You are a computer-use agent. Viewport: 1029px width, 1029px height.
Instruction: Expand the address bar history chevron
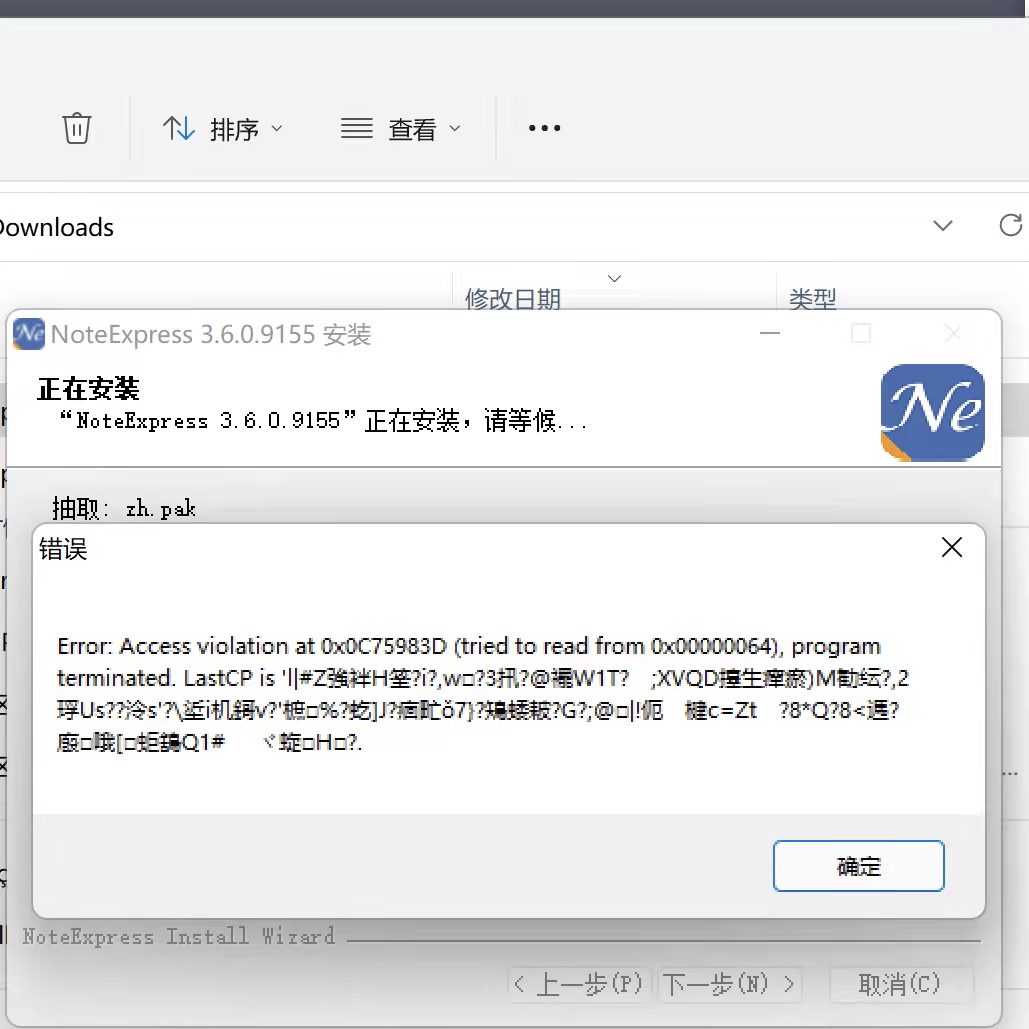(942, 226)
